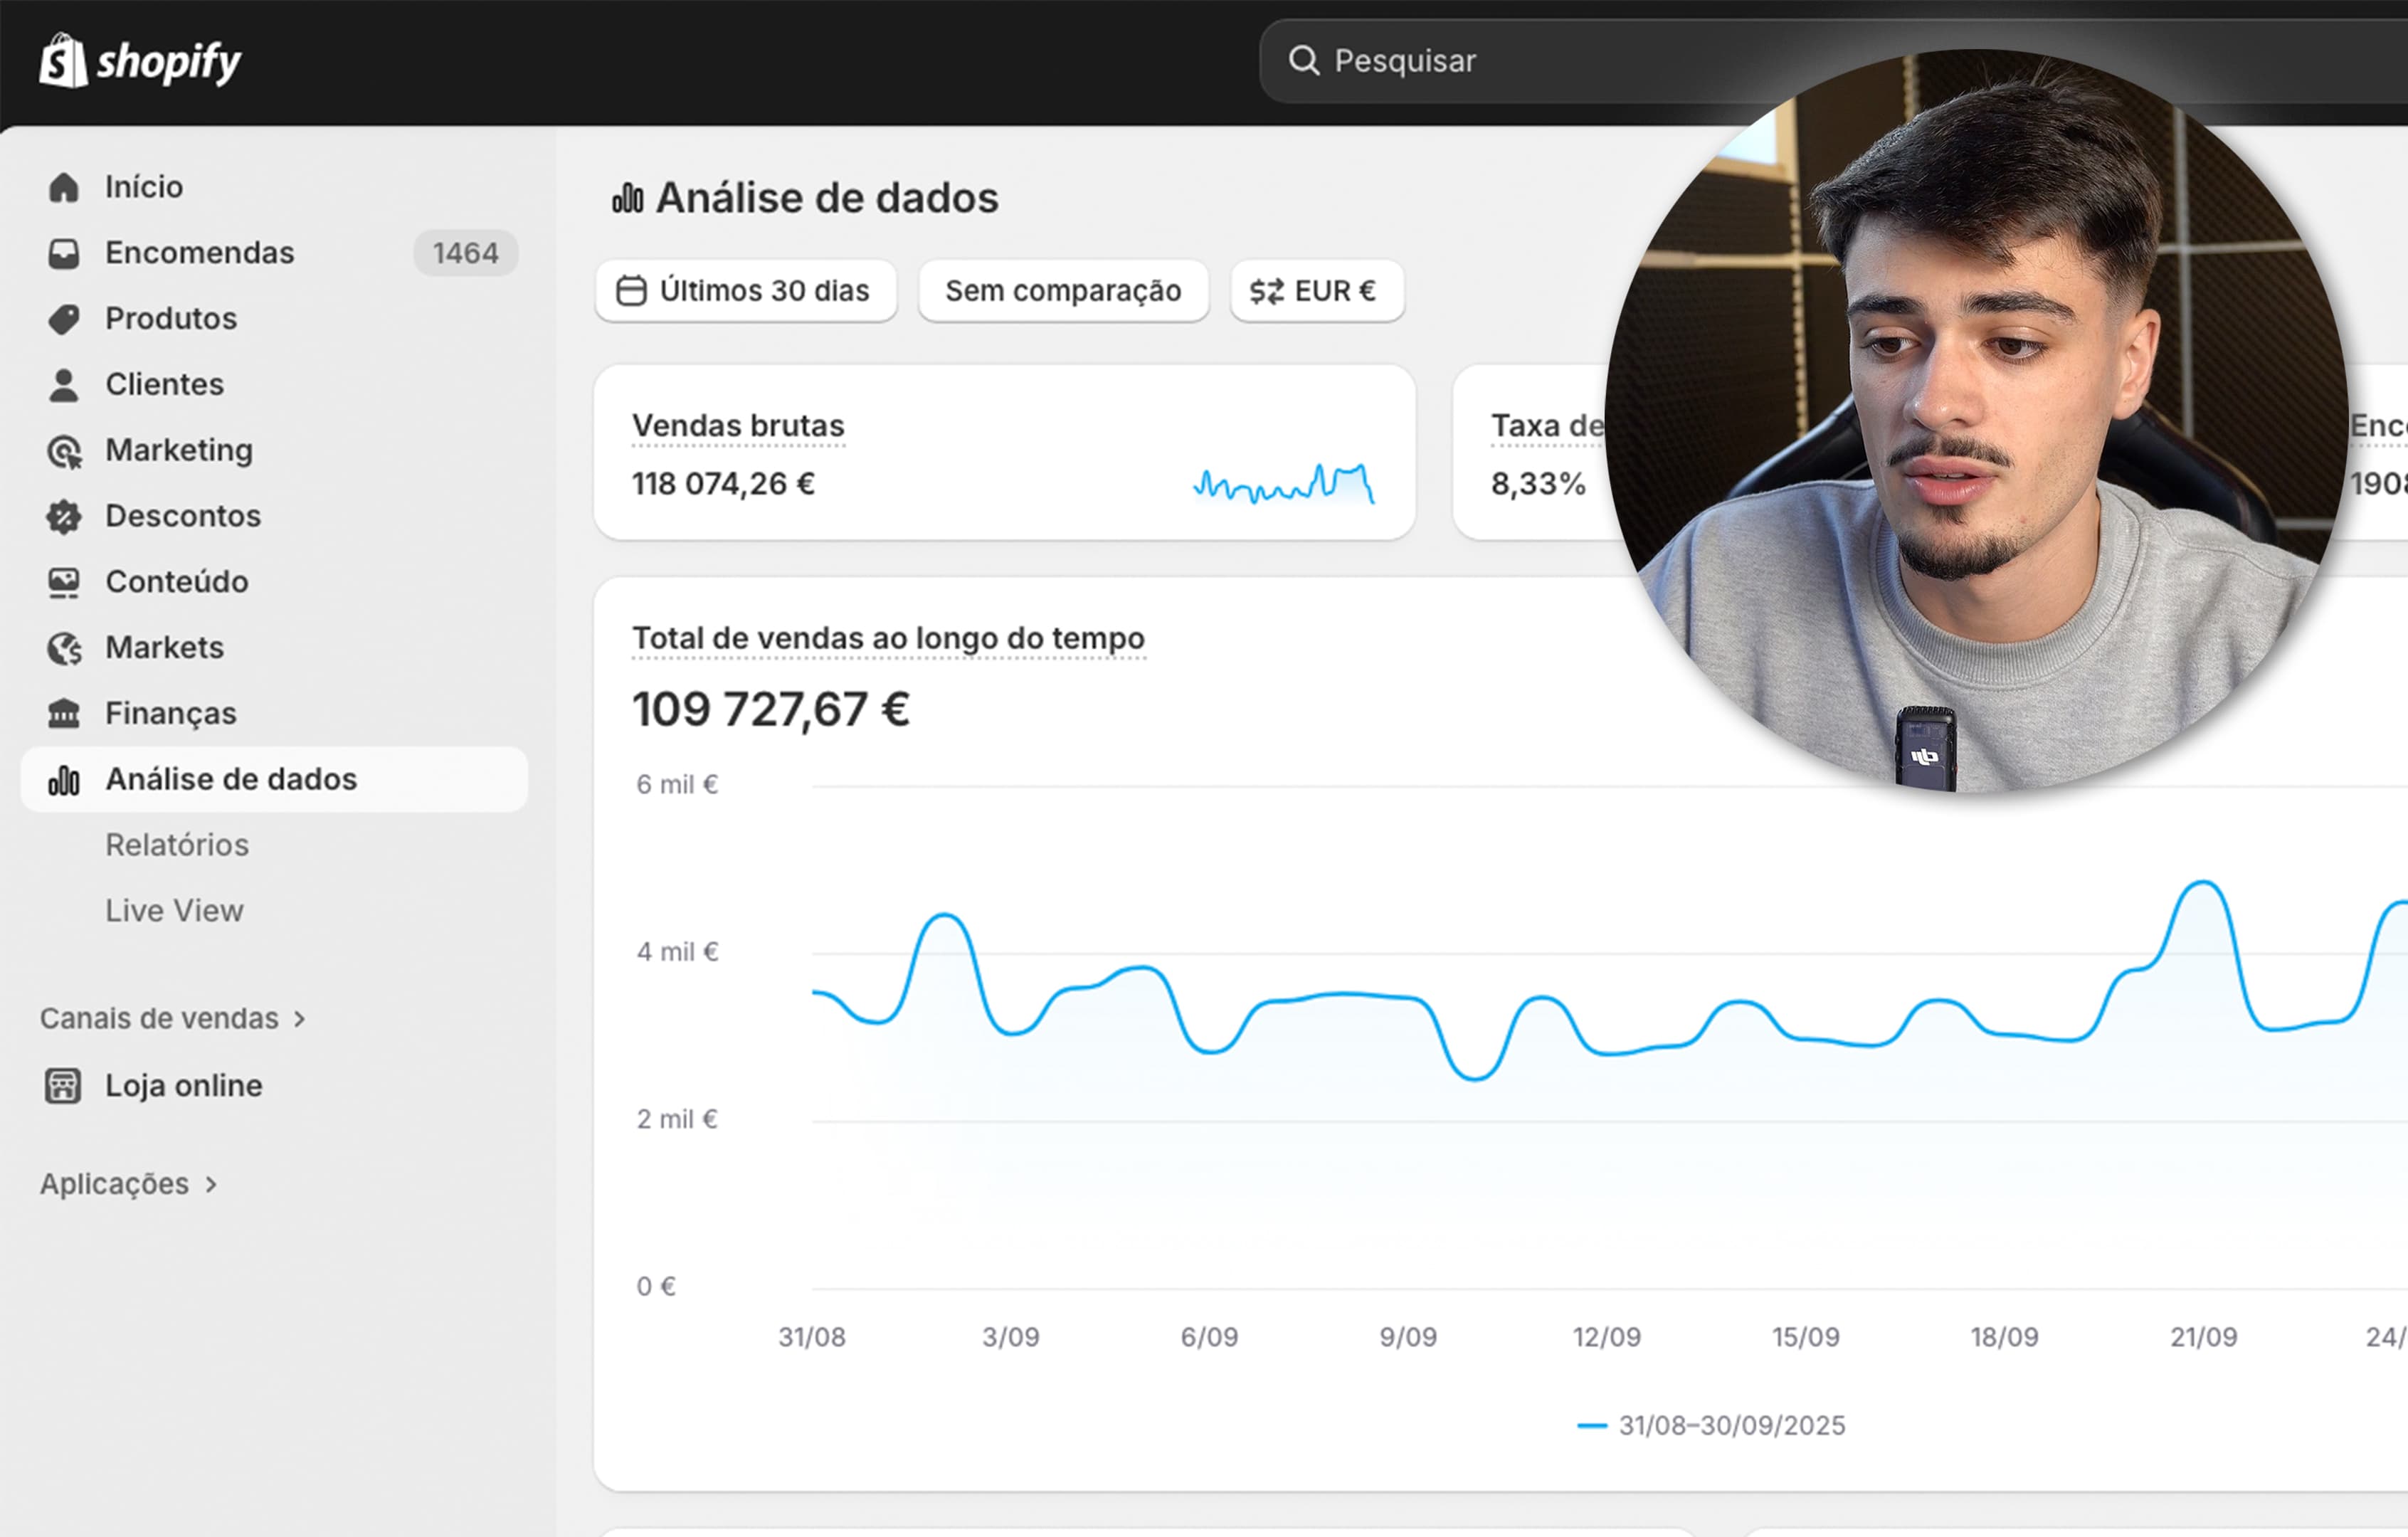Click the 31/08–30/09/2025 chart legend
Screen dimensions: 2408x1537
[x=1711, y=1425]
